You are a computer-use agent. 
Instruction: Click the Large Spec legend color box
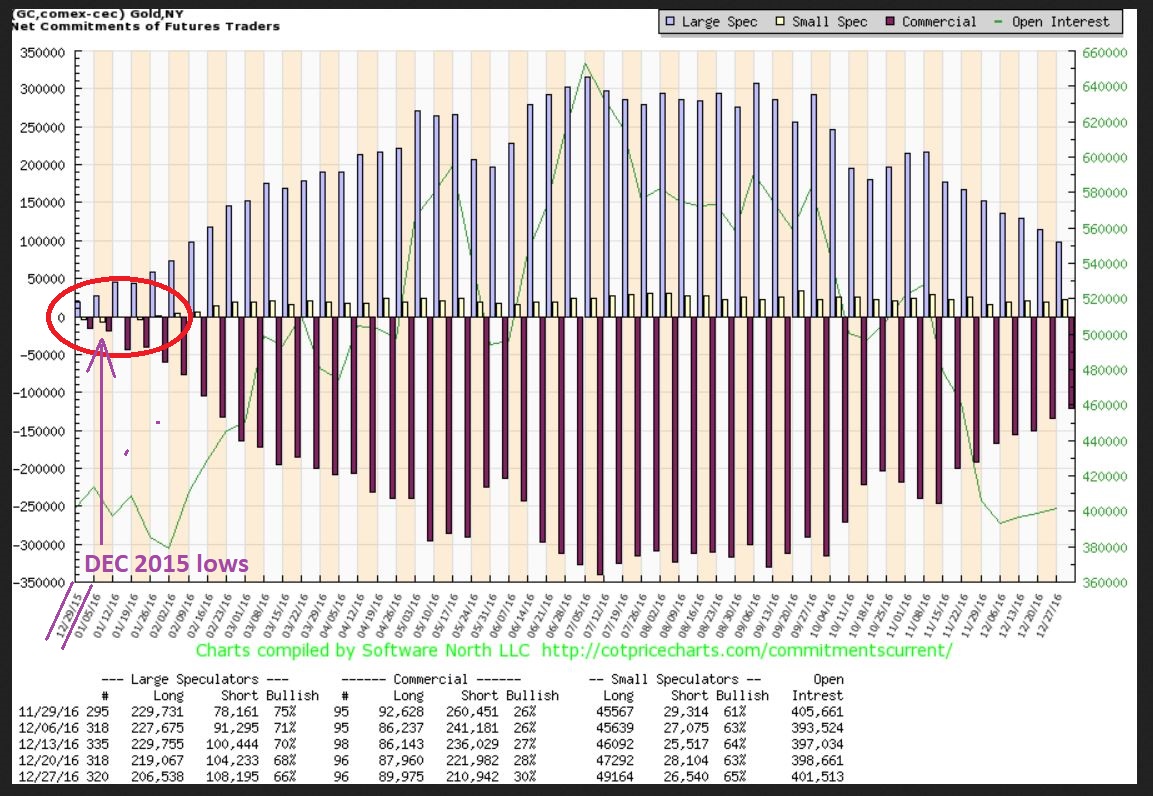tap(671, 21)
